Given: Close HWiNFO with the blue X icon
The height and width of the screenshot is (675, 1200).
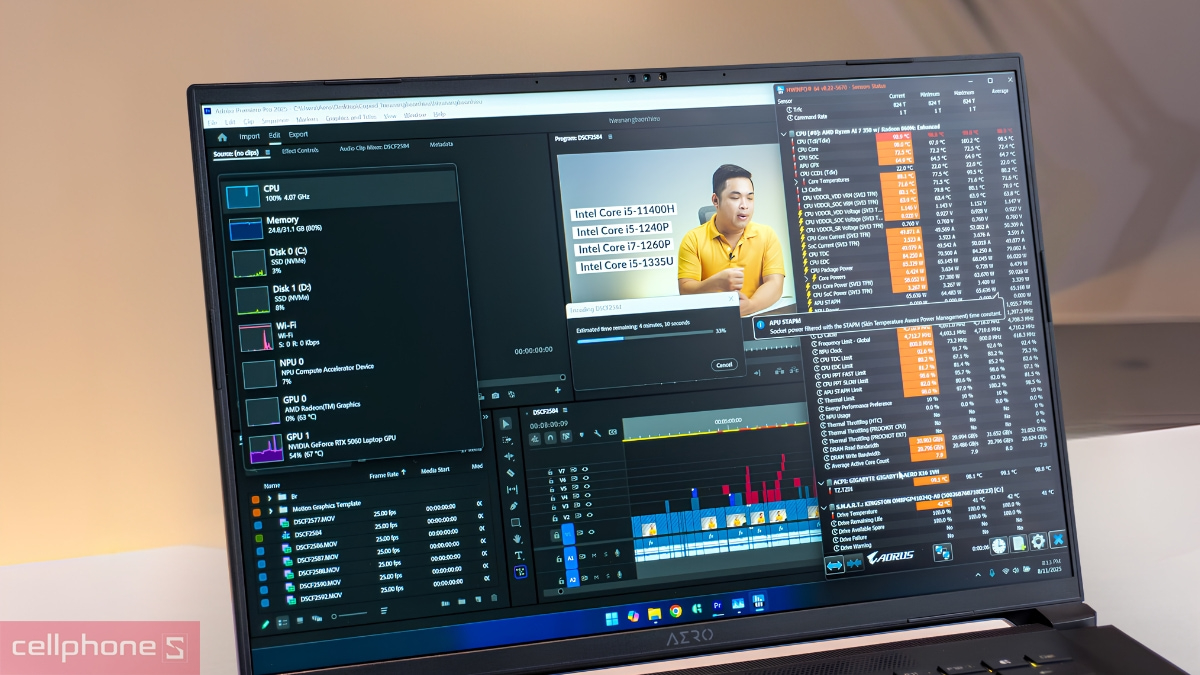Looking at the screenshot, I should [x=1058, y=540].
